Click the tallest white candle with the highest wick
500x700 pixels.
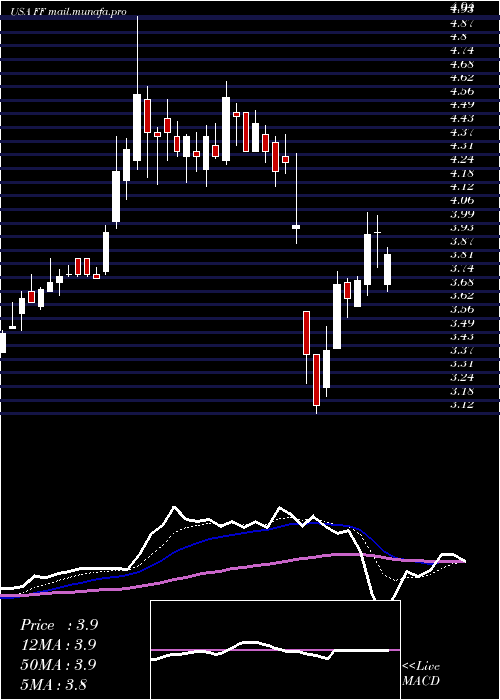tap(137, 127)
